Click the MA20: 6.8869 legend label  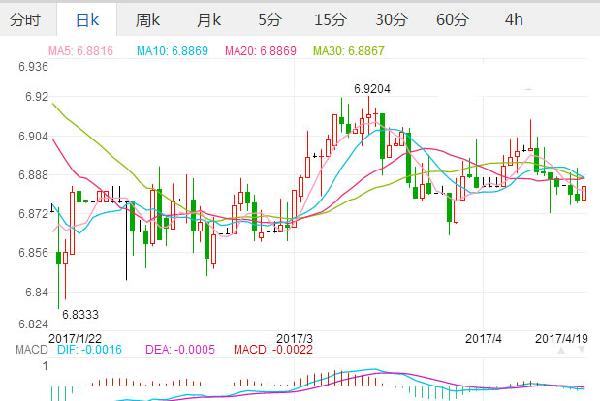pyautogui.click(x=261, y=50)
